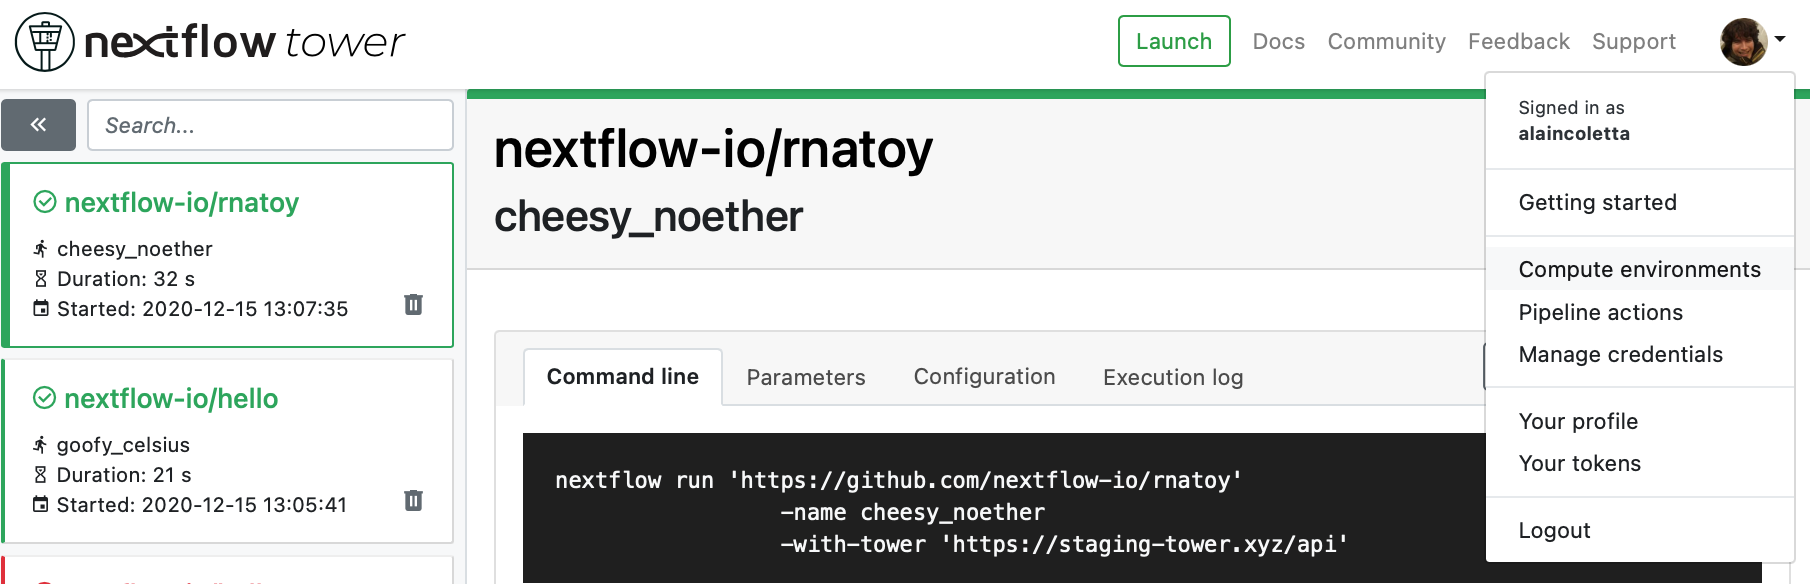1810x584 pixels.
Task: Open the Feedback link
Action: coord(1519,41)
